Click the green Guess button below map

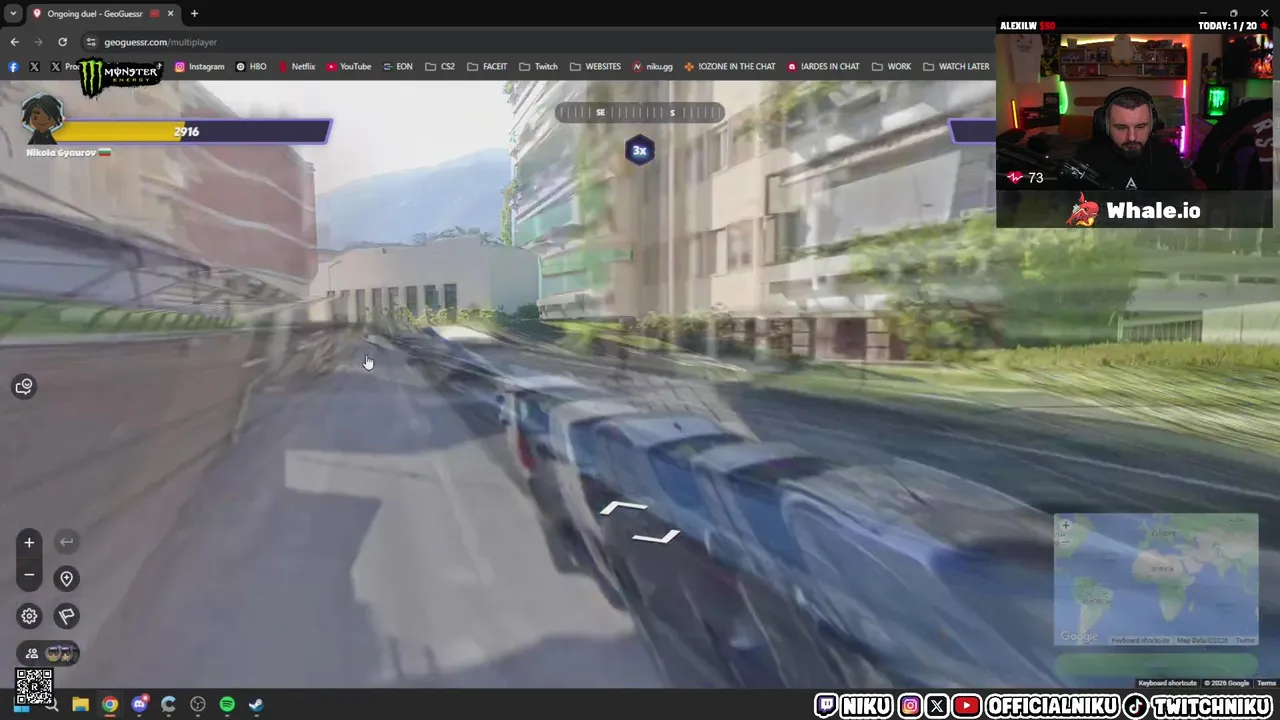click(1156, 665)
